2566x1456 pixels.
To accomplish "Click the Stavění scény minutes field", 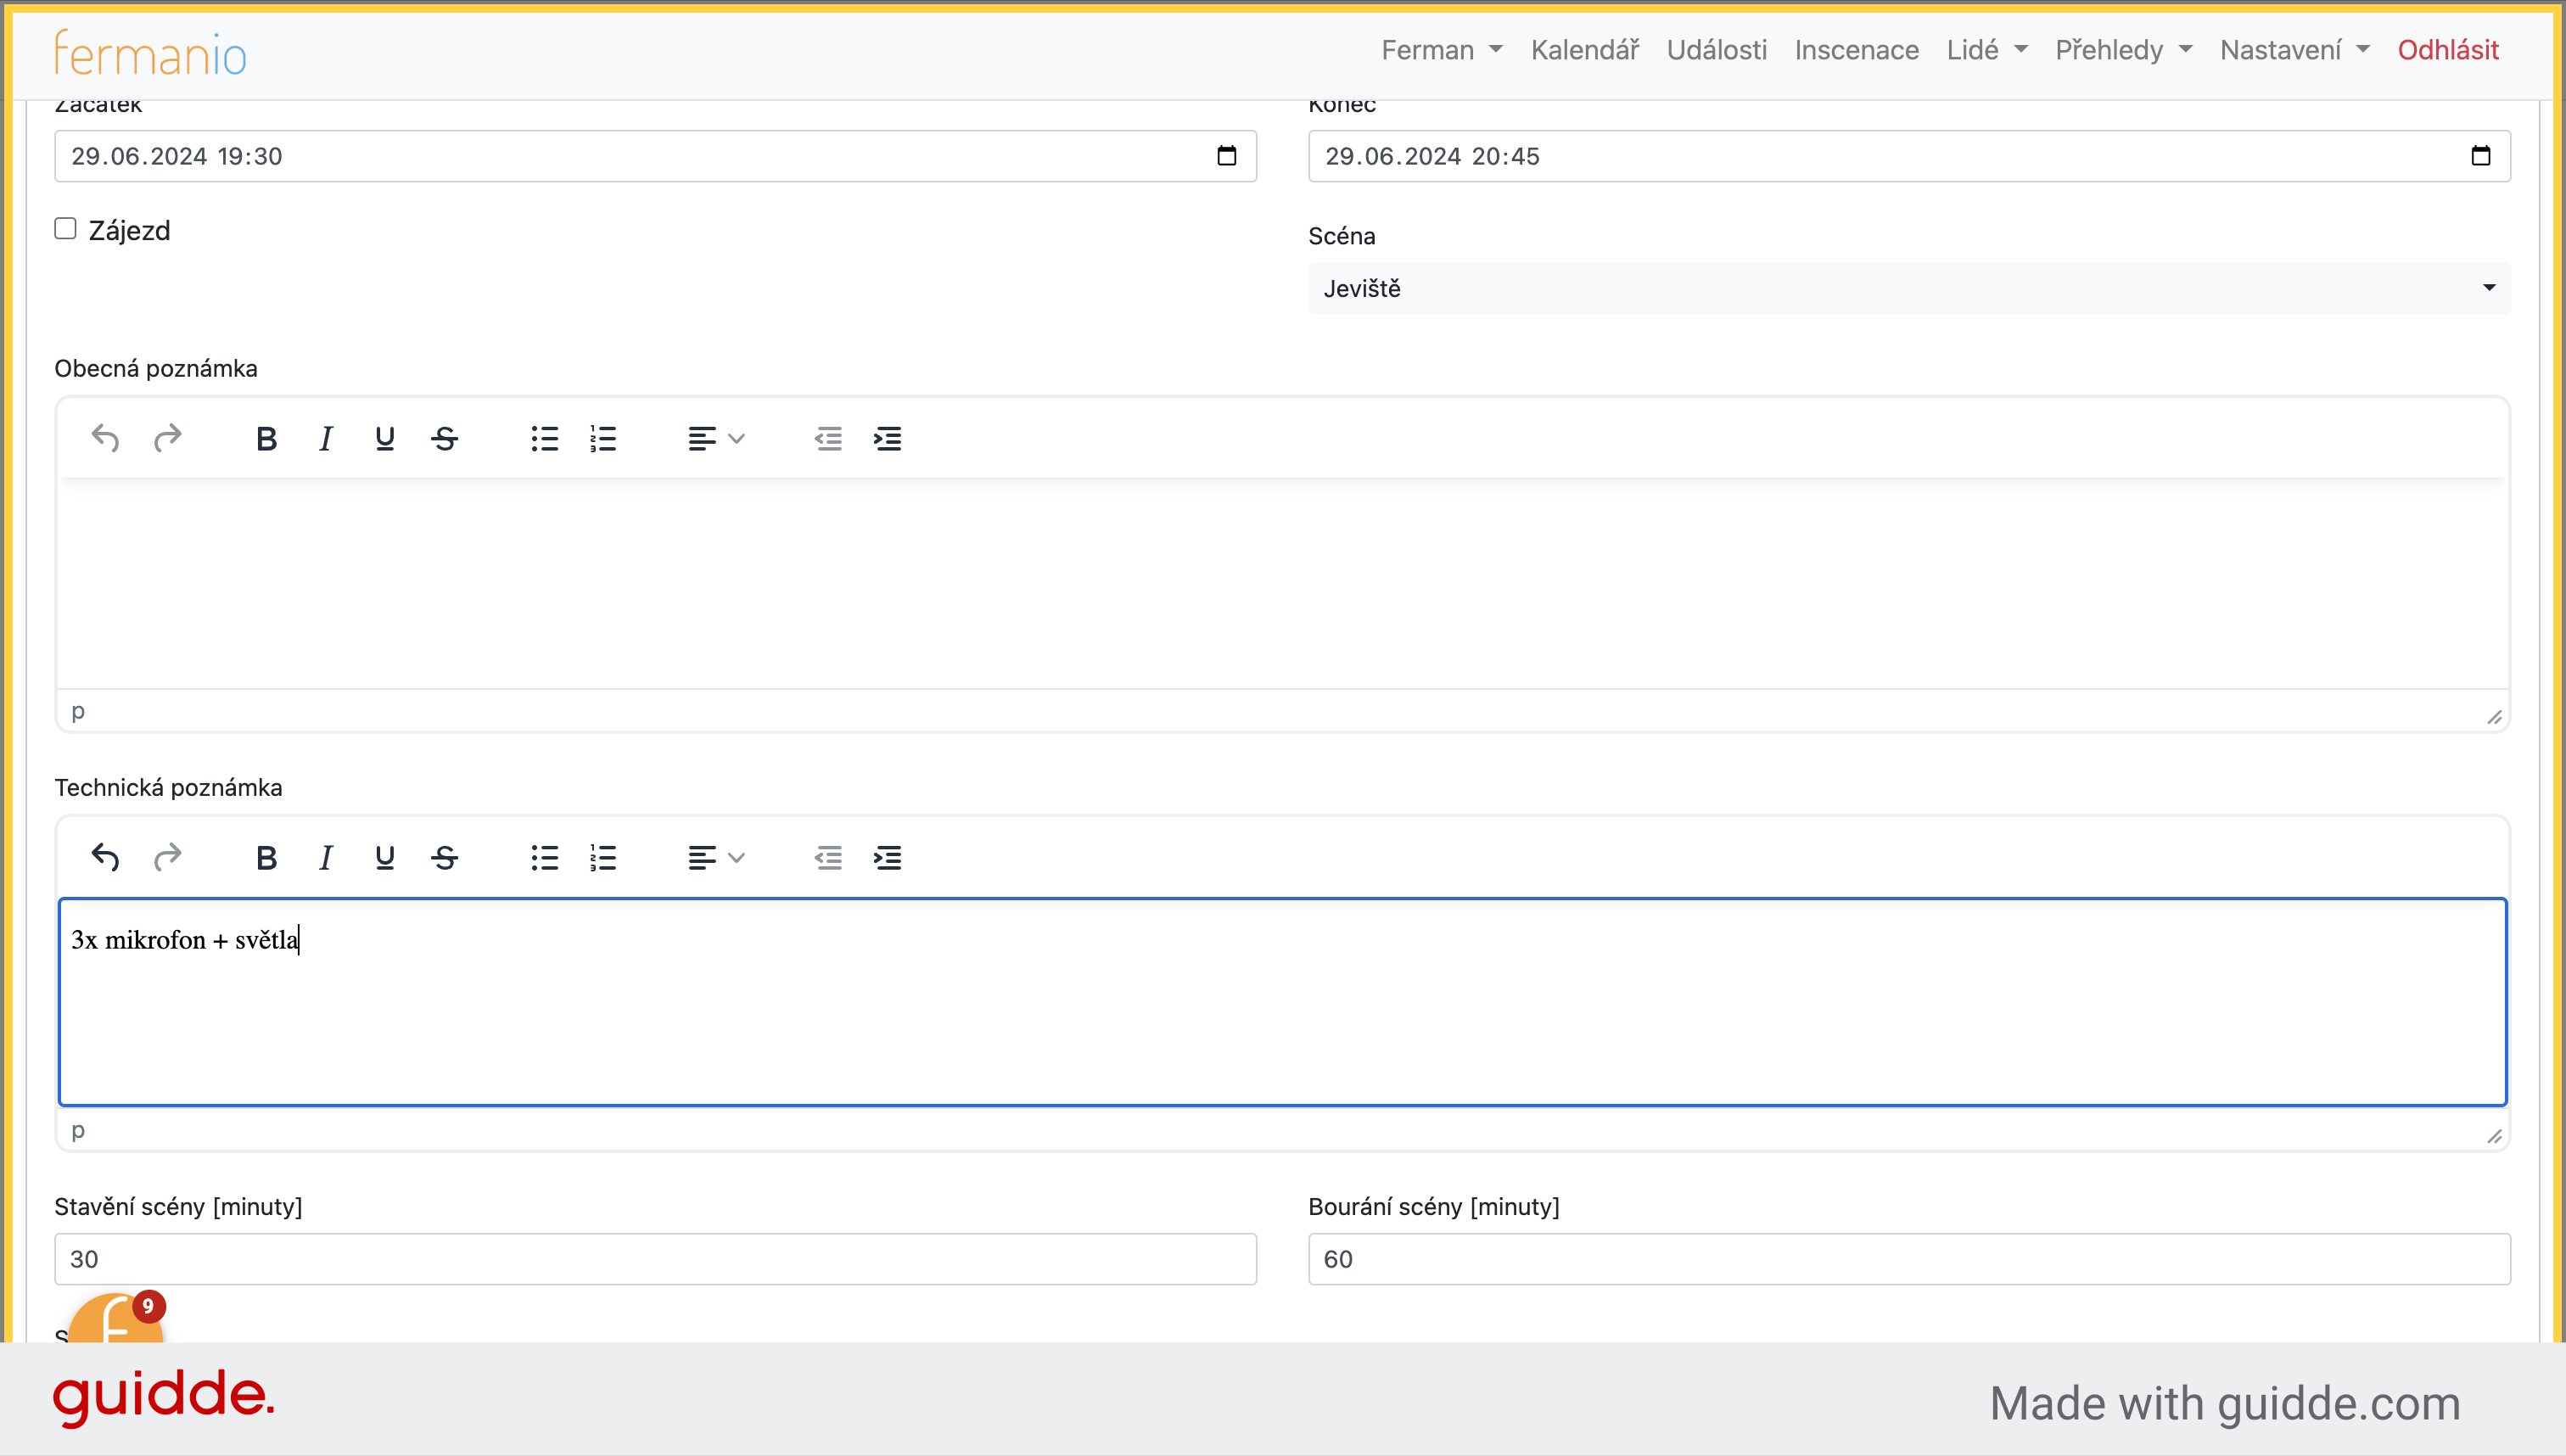I will point(655,1259).
